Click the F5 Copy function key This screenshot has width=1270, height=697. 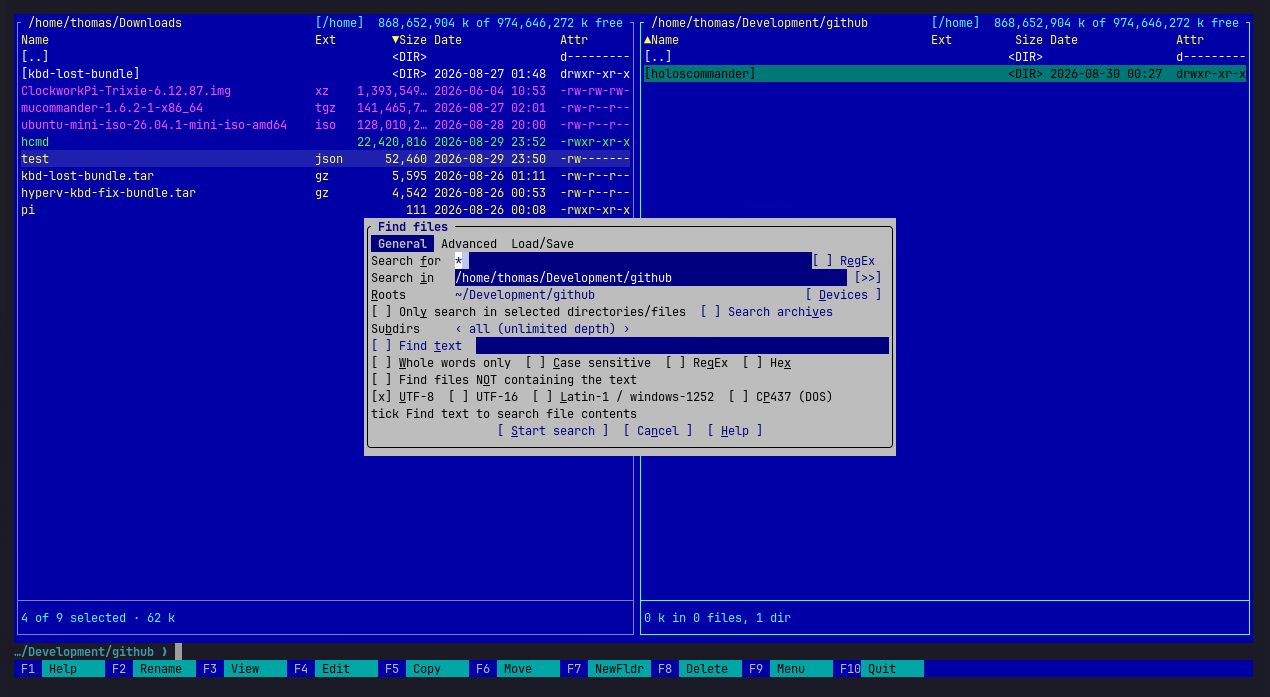(x=423, y=669)
